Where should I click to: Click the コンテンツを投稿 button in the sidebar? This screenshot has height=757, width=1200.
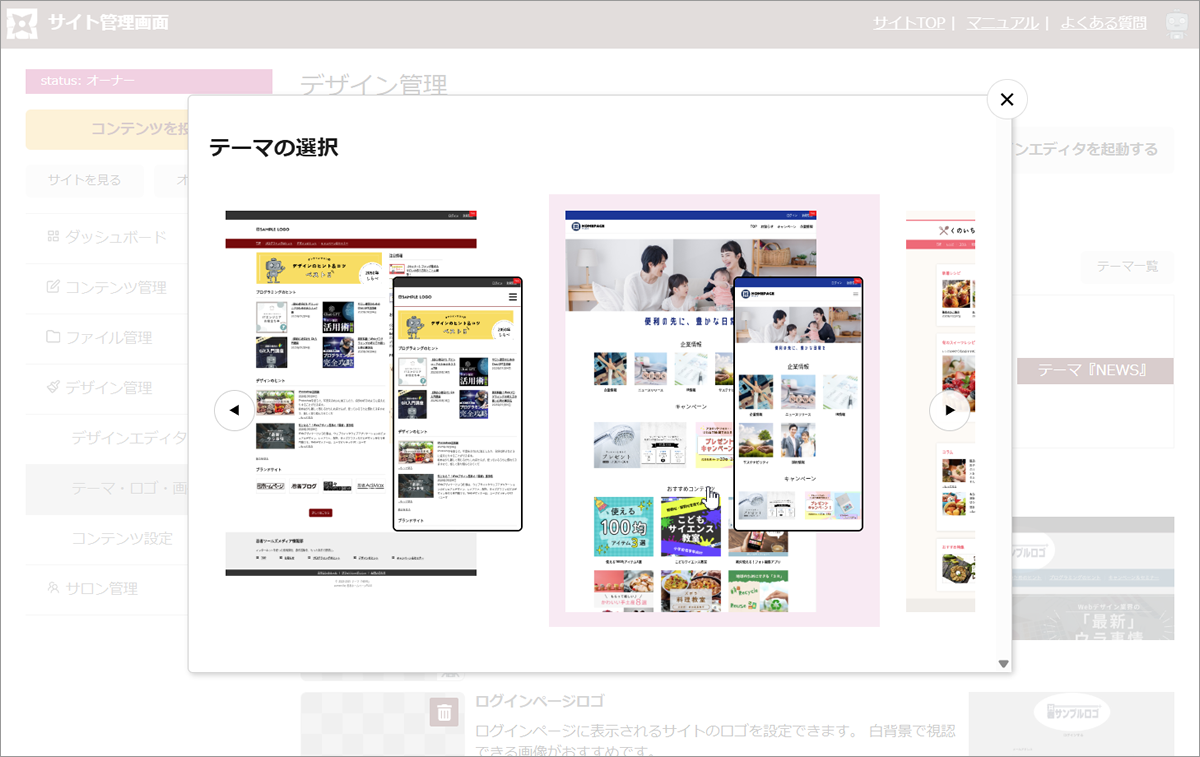pos(108,129)
